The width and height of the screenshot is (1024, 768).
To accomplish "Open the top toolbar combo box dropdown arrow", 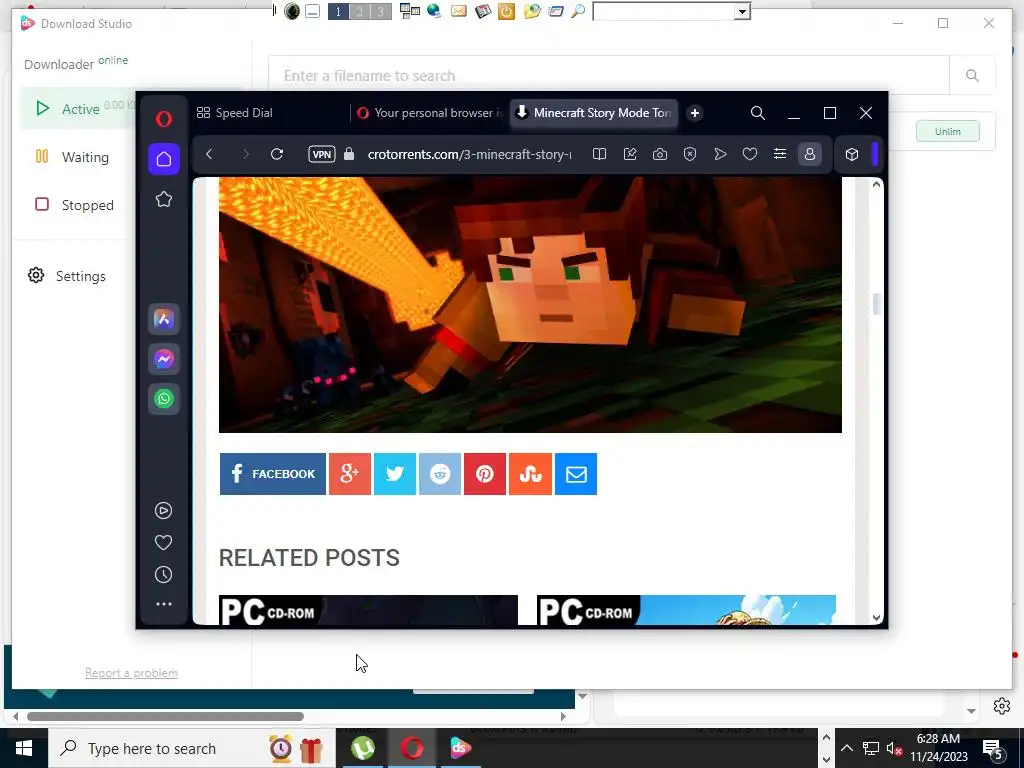I will click(742, 11).
